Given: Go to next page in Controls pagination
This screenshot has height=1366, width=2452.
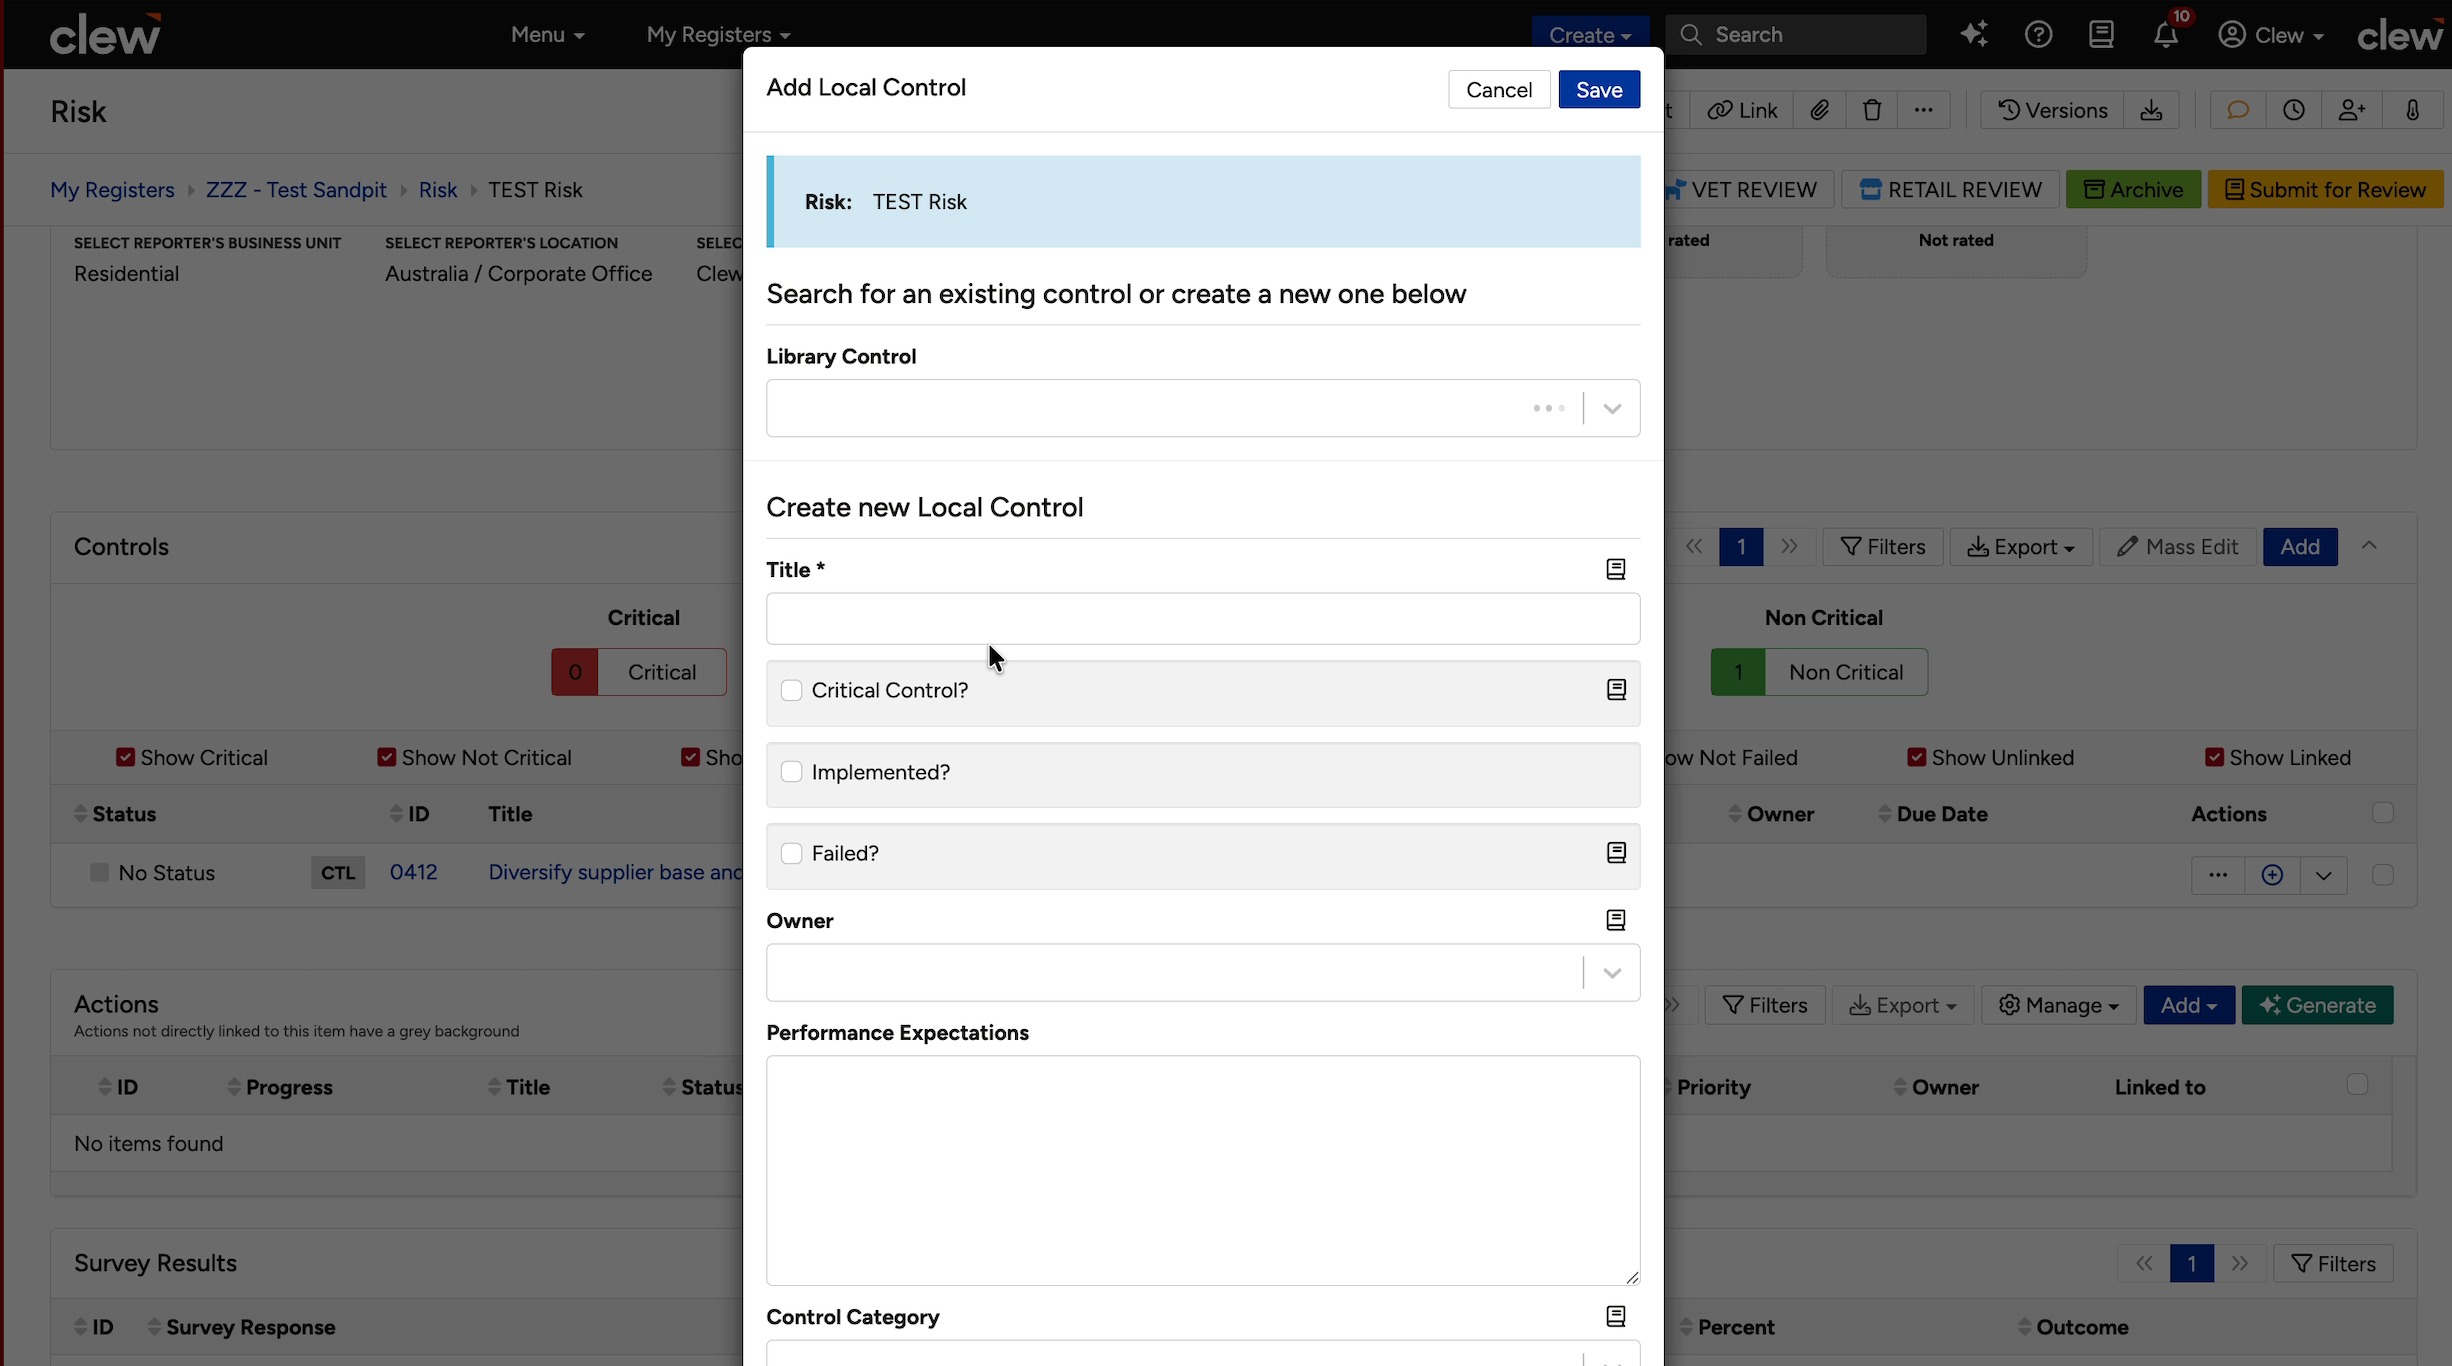Looking at the screenshot, I should (x=1789, y=547).
